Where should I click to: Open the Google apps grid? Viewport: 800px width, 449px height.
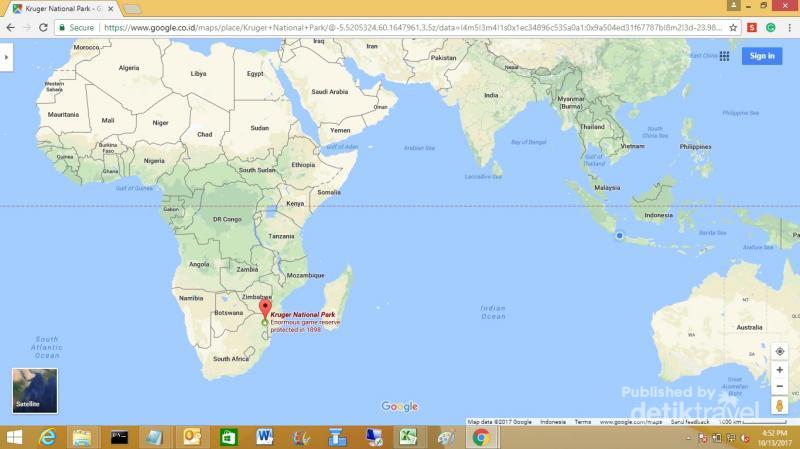[725, 56]
